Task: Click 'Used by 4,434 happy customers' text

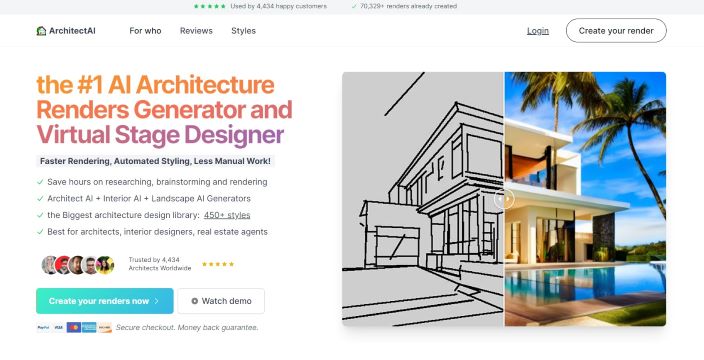Action: tap(278, 6)
